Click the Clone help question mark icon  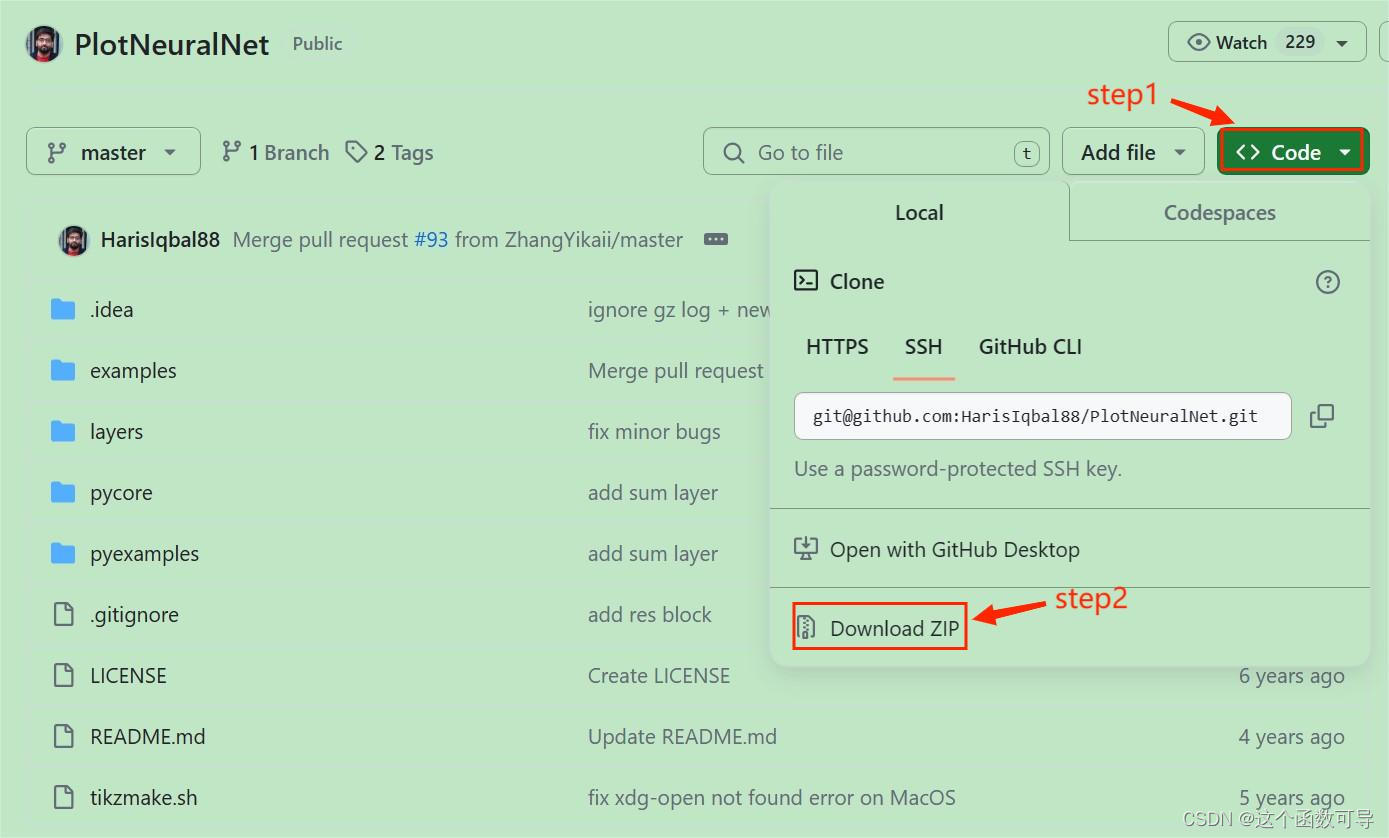(1327, 282)
